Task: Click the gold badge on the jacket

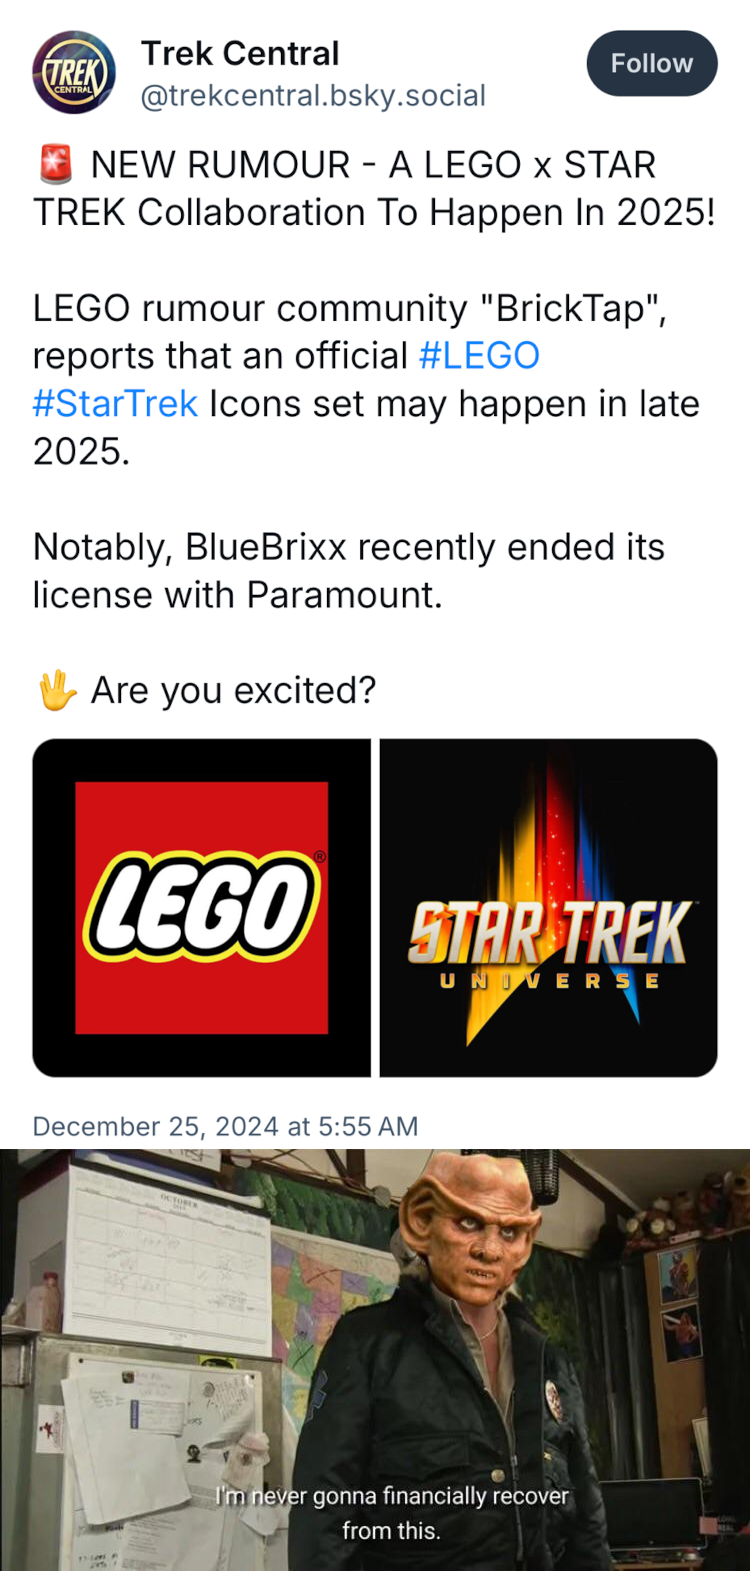Action: pyautogui.click(x=552, y=1393)
